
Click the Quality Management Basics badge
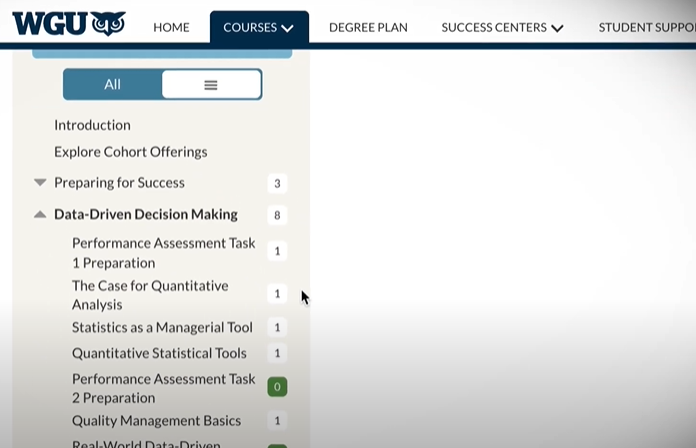coord(277,421)
